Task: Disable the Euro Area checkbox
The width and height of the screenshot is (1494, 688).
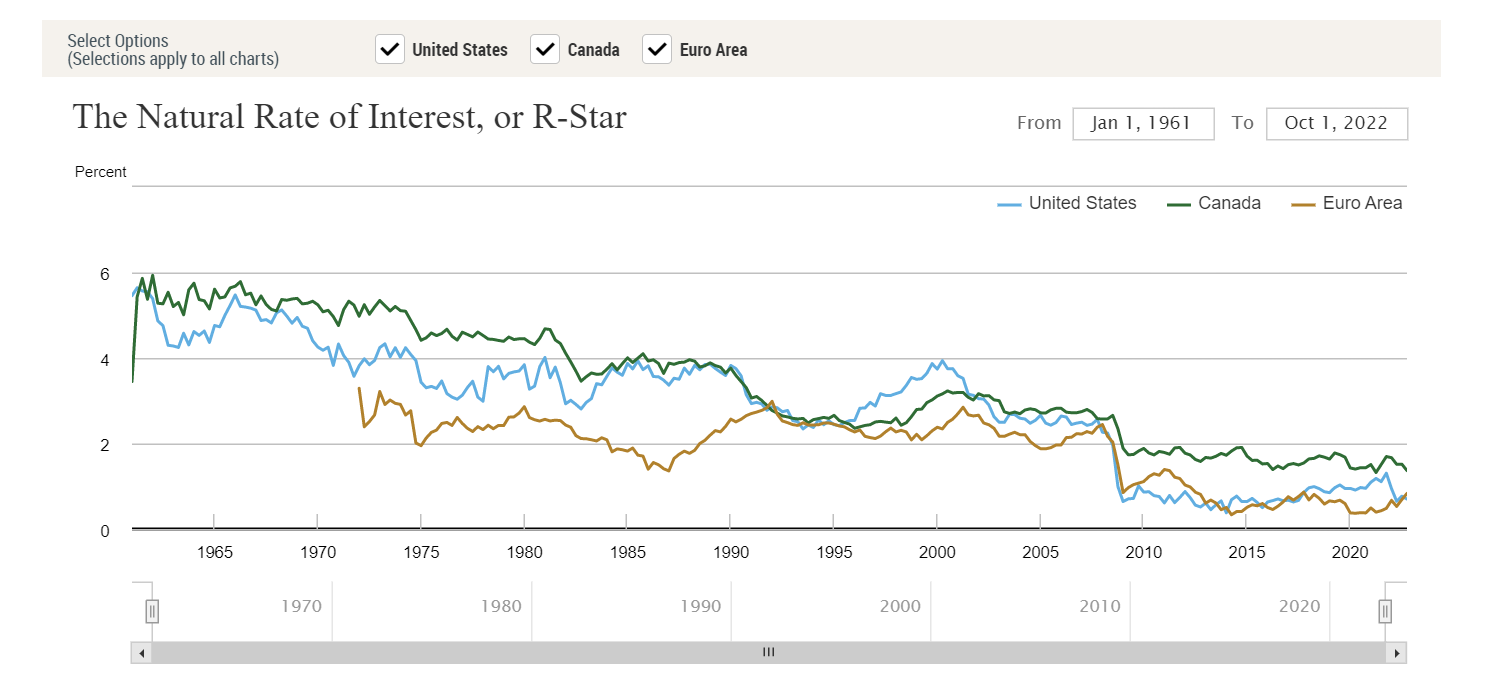Action: point(657,49)
